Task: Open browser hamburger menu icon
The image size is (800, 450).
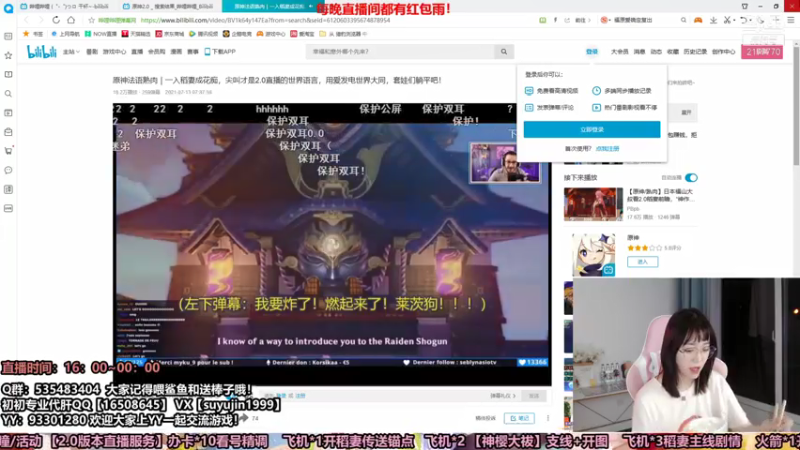Action: click(790, 20)
